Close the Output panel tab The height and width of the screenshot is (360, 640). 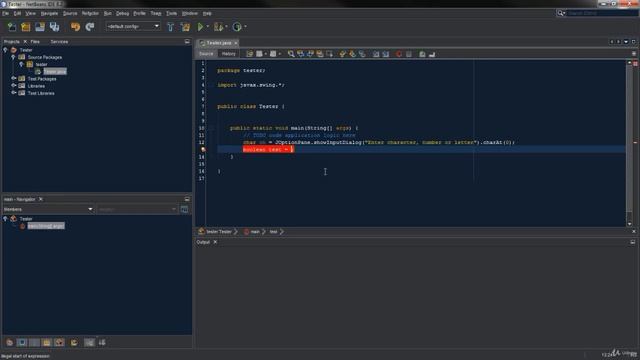coord(215,242)
